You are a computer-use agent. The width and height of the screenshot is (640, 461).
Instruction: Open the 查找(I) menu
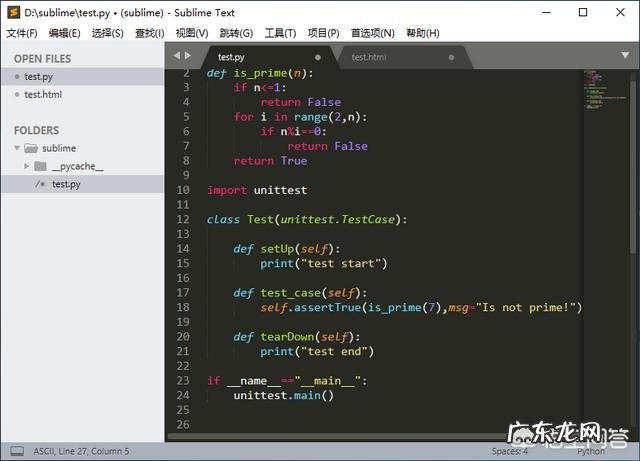tap(150, 33)
